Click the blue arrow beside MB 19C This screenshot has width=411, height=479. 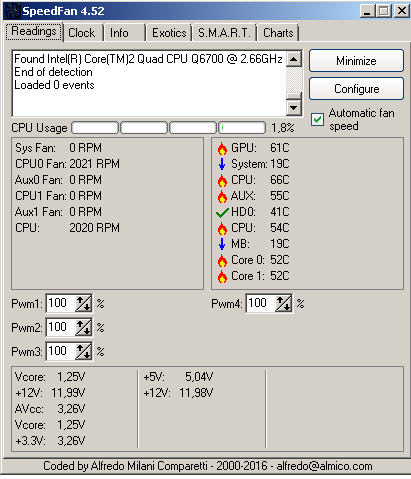coord(222,244)
